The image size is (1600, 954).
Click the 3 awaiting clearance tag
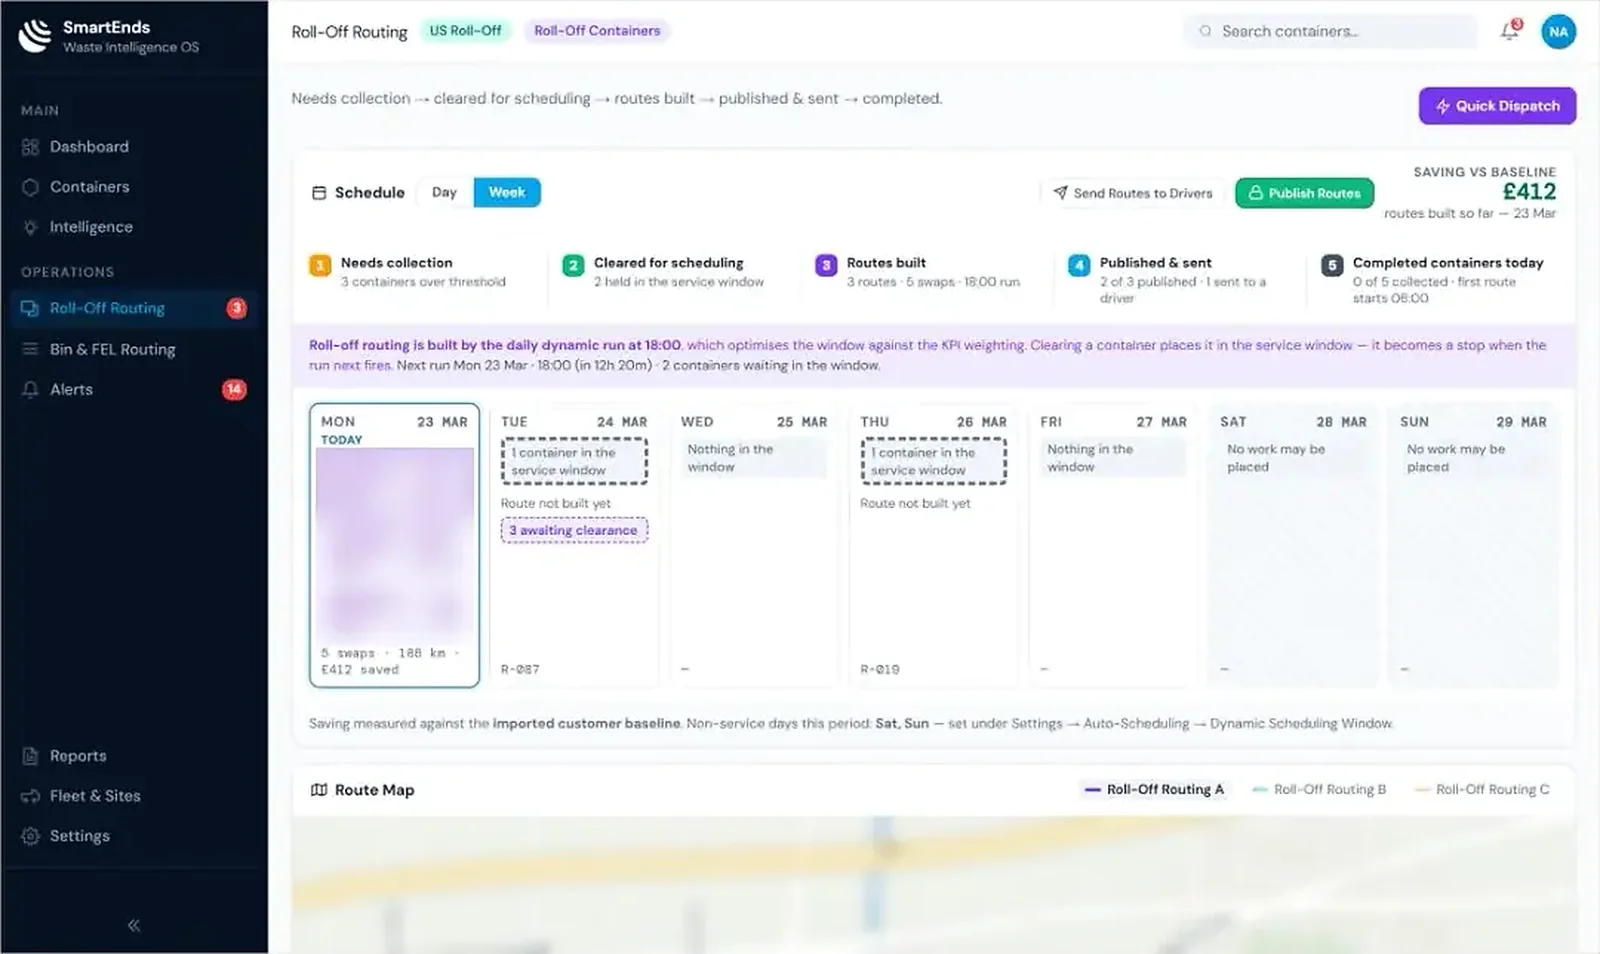[574, 530]
